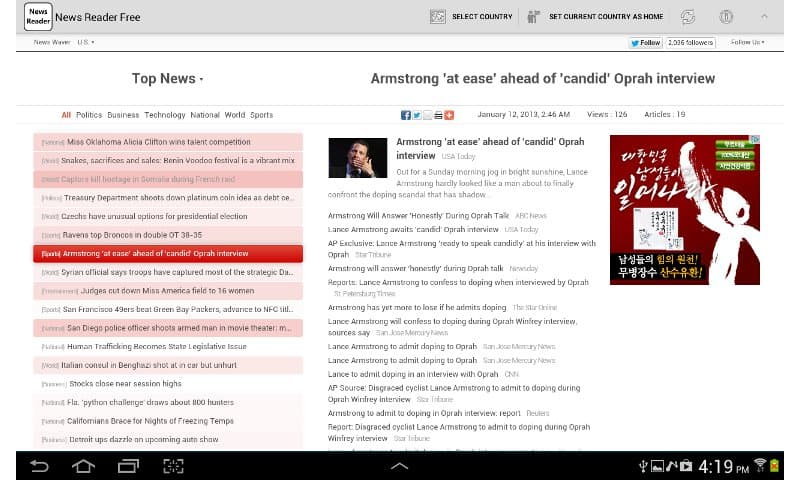Tap the battery status icon
This screenshot has height=480, width=800.
[x=774, y=465]
